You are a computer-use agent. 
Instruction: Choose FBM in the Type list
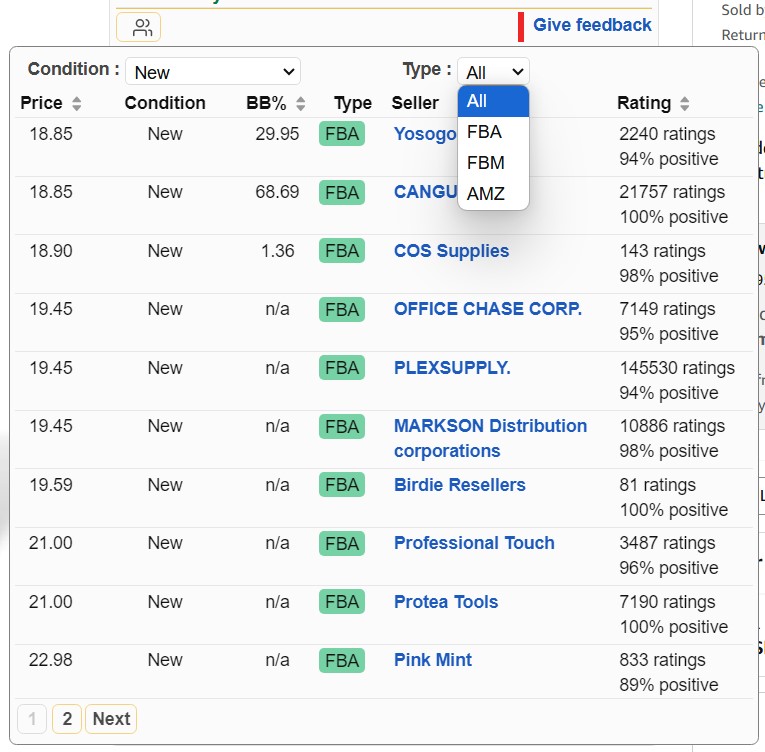[x=493, y=163]
